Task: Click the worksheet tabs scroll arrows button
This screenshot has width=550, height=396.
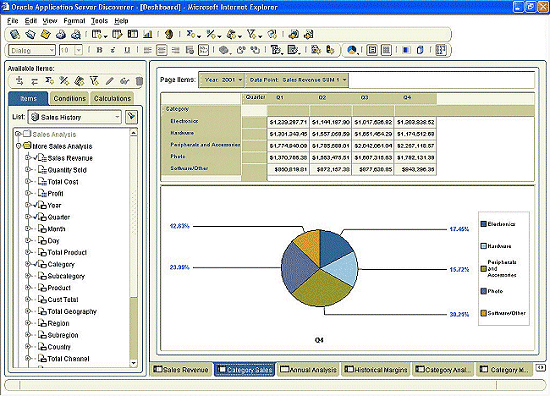Action: coord(541,368)
